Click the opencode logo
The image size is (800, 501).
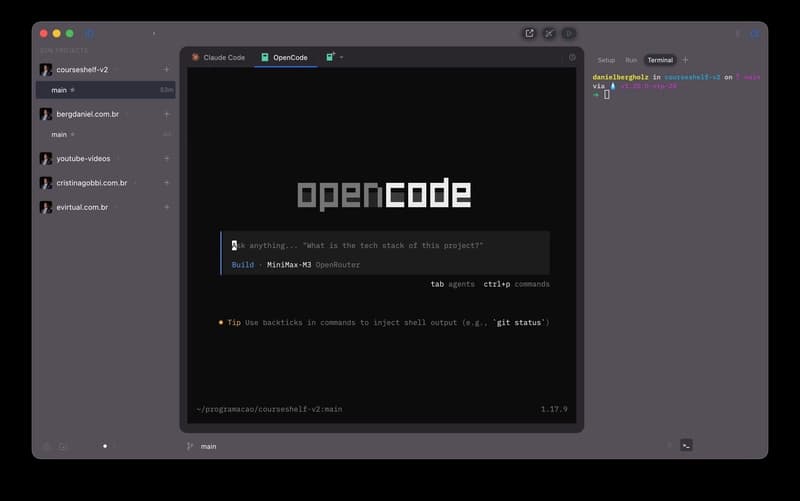click(384, 193)
